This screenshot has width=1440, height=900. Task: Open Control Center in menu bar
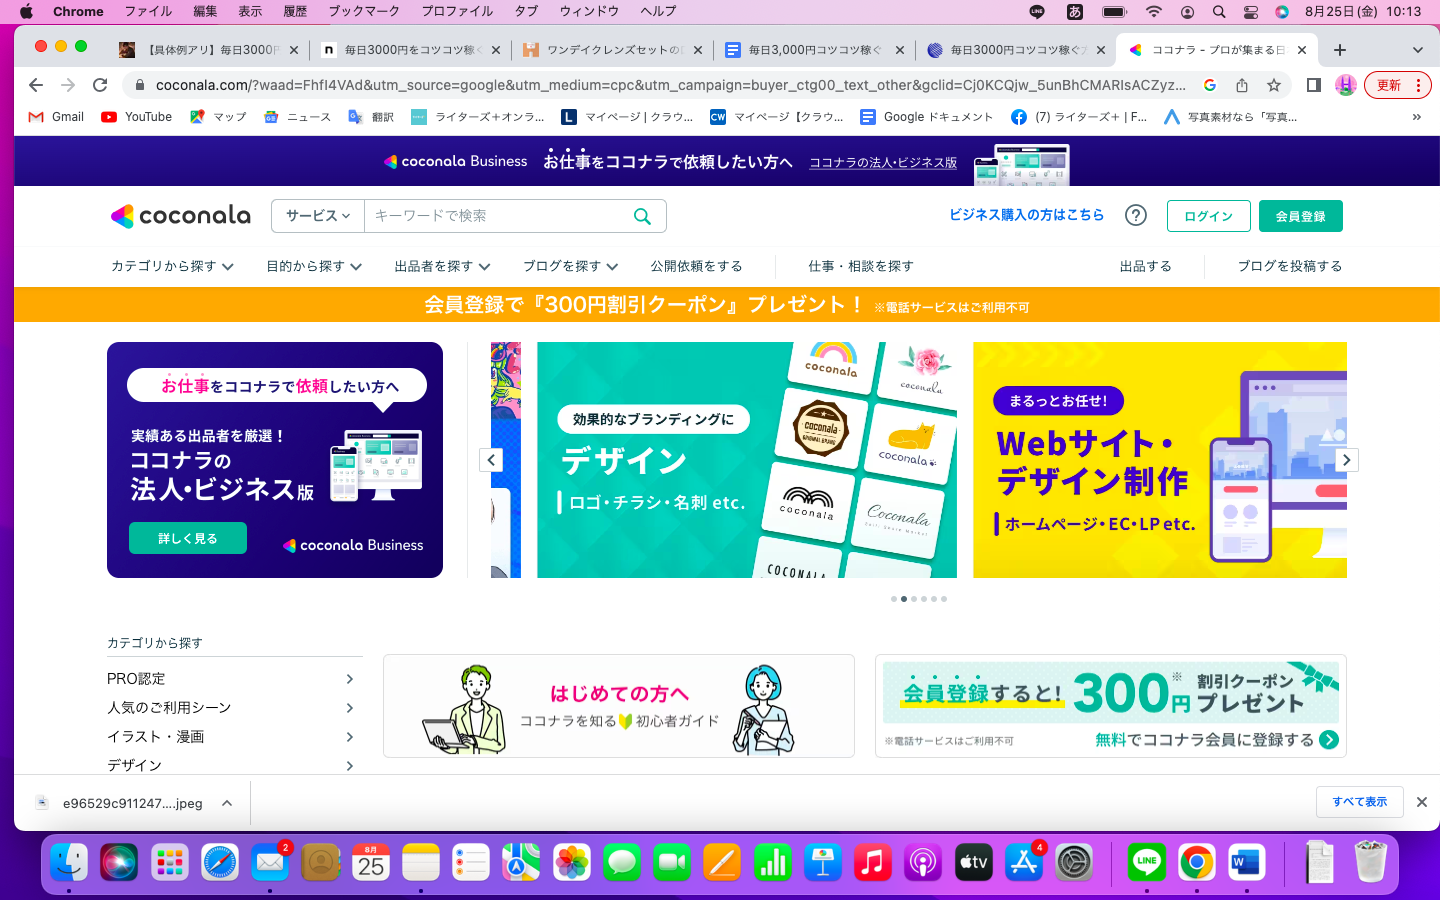(x=1251, y=12)
